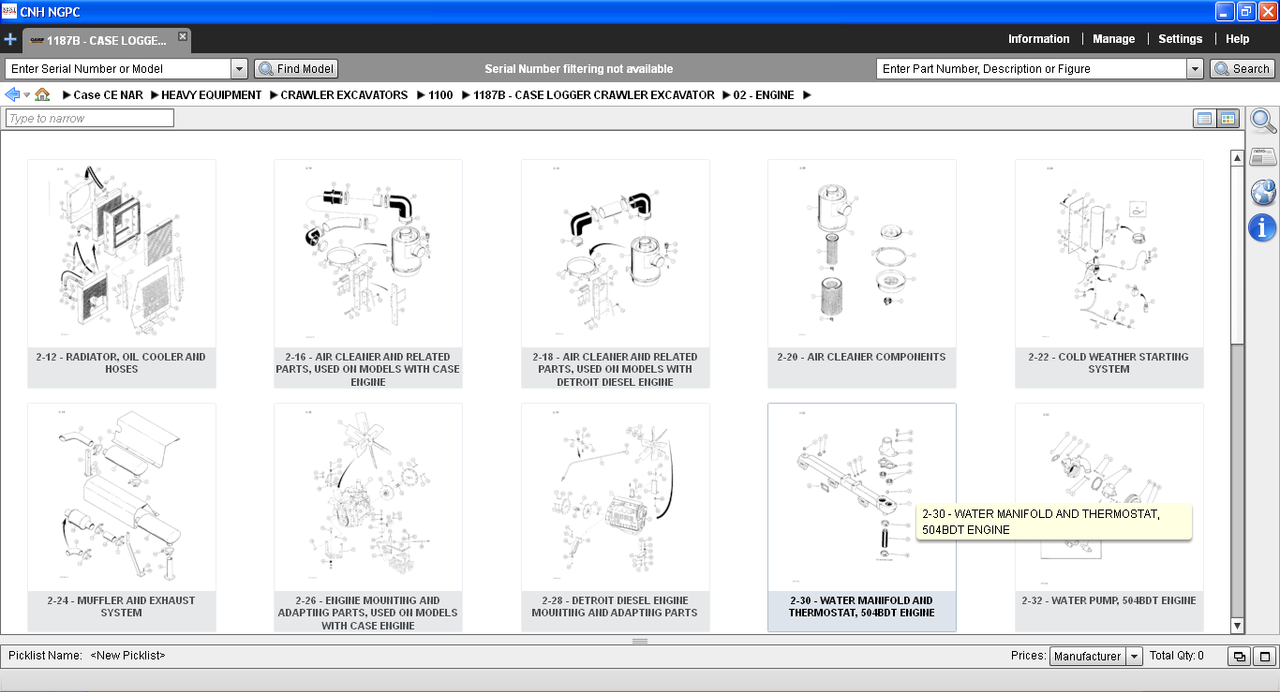Click the 02 - ENGINE breadcrumb
This screenshot has height=692, width=1280.
click(x=763, y=95)
